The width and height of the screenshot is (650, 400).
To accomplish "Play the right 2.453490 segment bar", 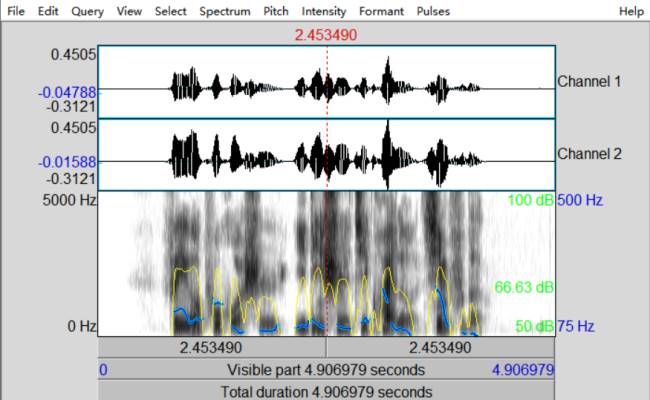I will [x=440, y=347].
